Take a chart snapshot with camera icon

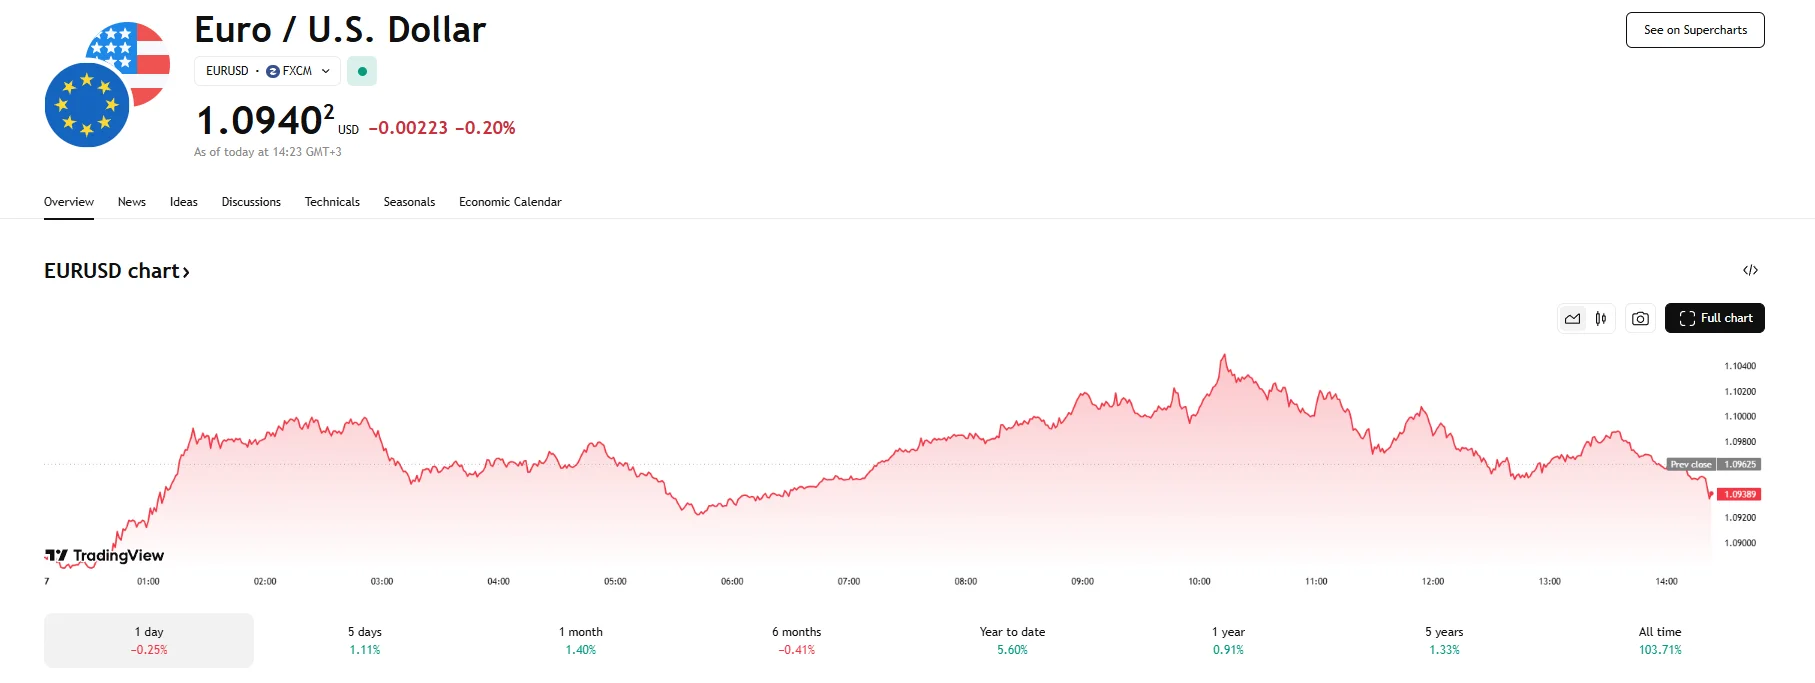click(x=1640, y=319)
